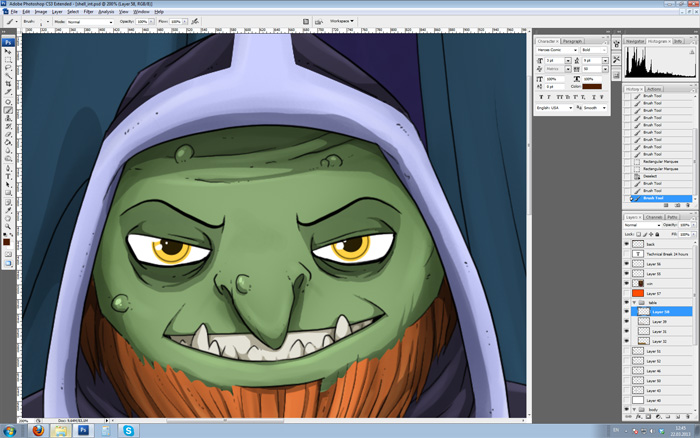Select the Path Selection tool
Image resolution: width=700 pixels, height=438 pixels.
click(x=8, y=184)
